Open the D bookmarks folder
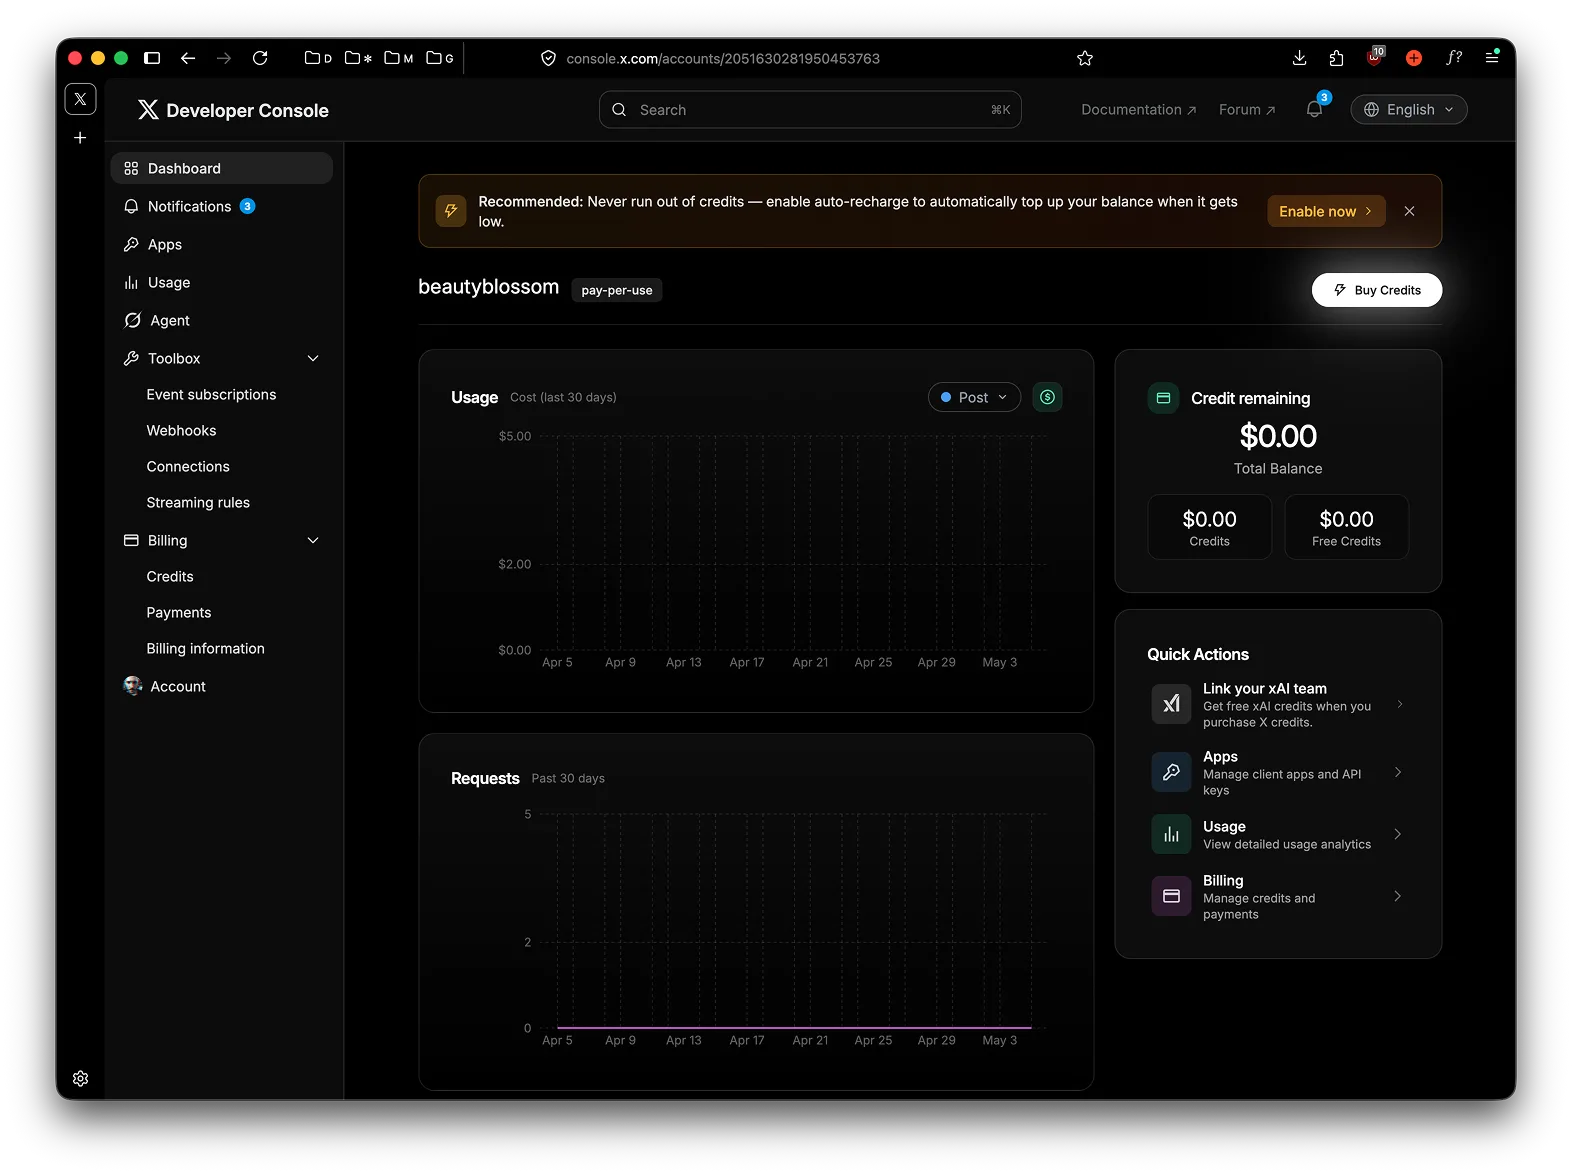This screenshot has width=1572, height=1174. coord(318,58)
